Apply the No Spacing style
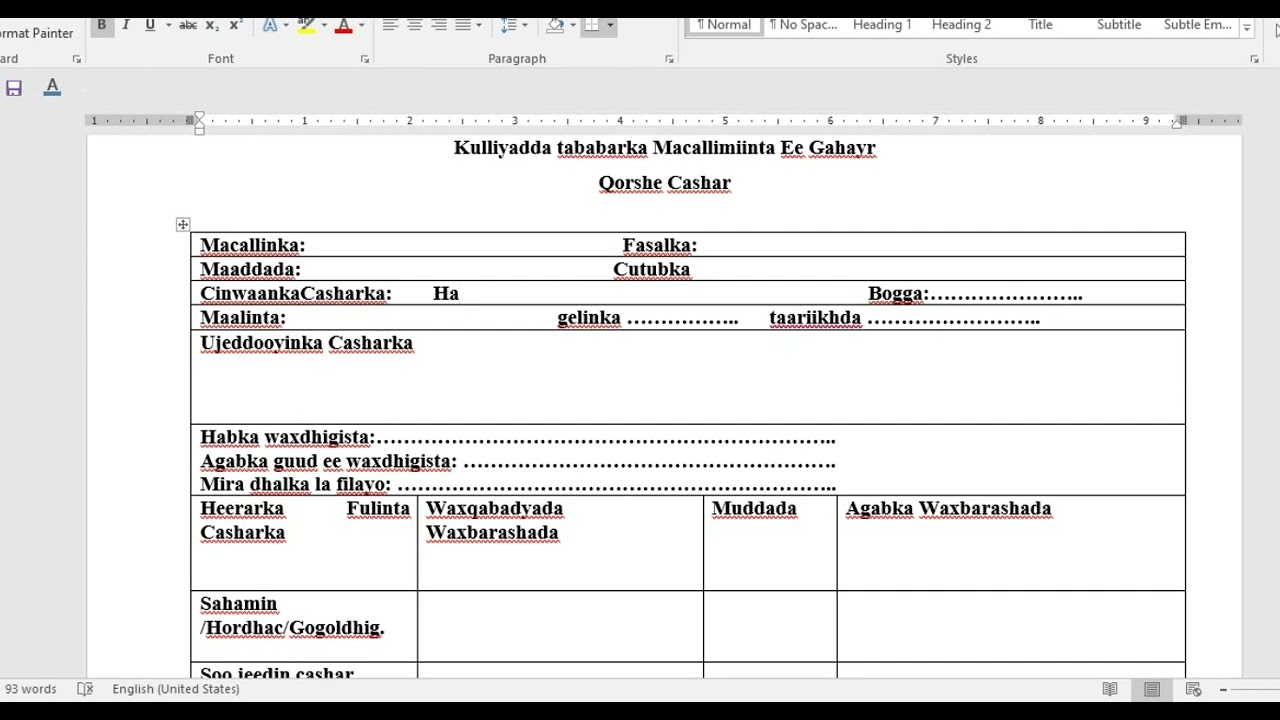The width and height of the screenshot is (1280, 720). point(803,25)
